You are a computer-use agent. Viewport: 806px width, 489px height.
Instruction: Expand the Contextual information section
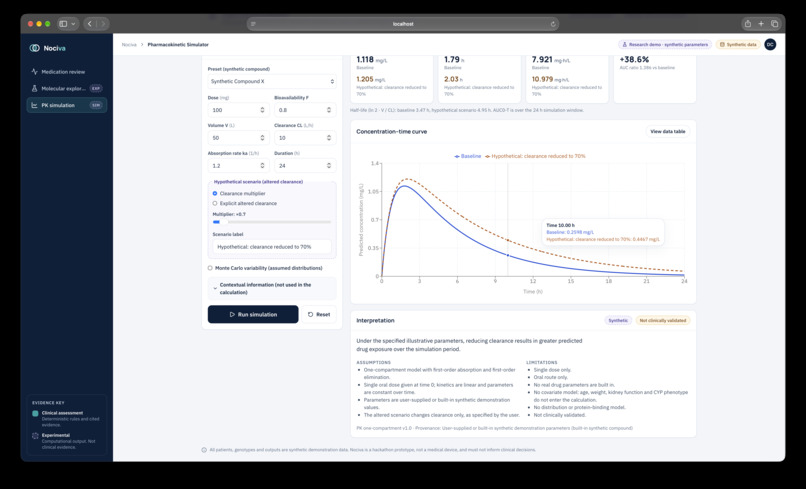(x=272, y=288)
